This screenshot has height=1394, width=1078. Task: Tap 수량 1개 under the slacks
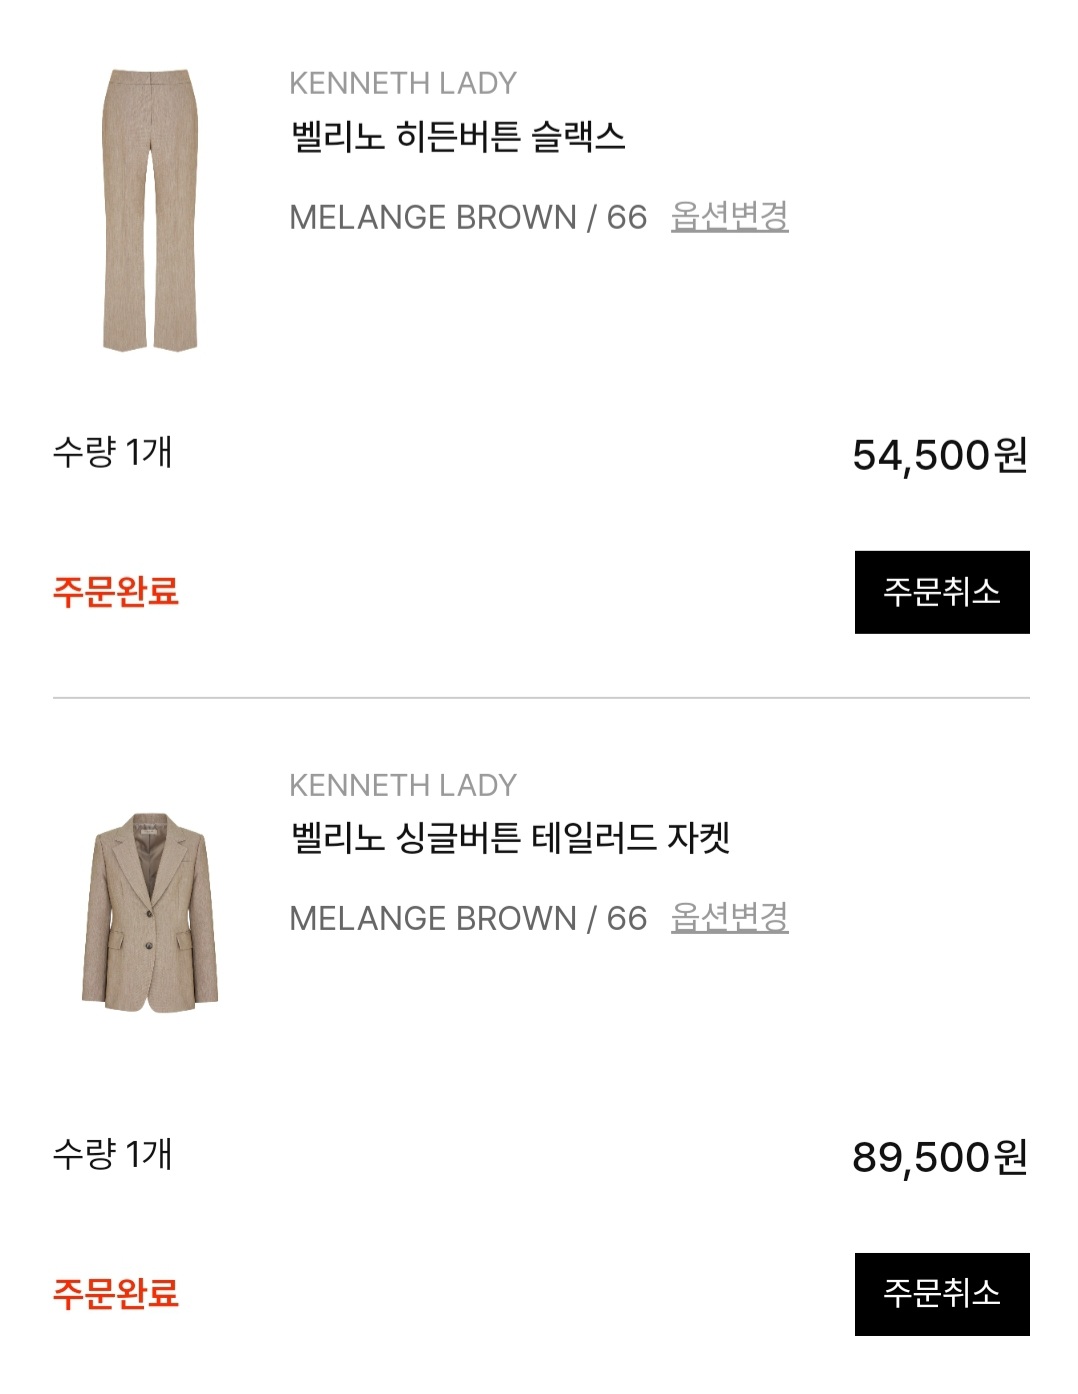pos(112,452)
